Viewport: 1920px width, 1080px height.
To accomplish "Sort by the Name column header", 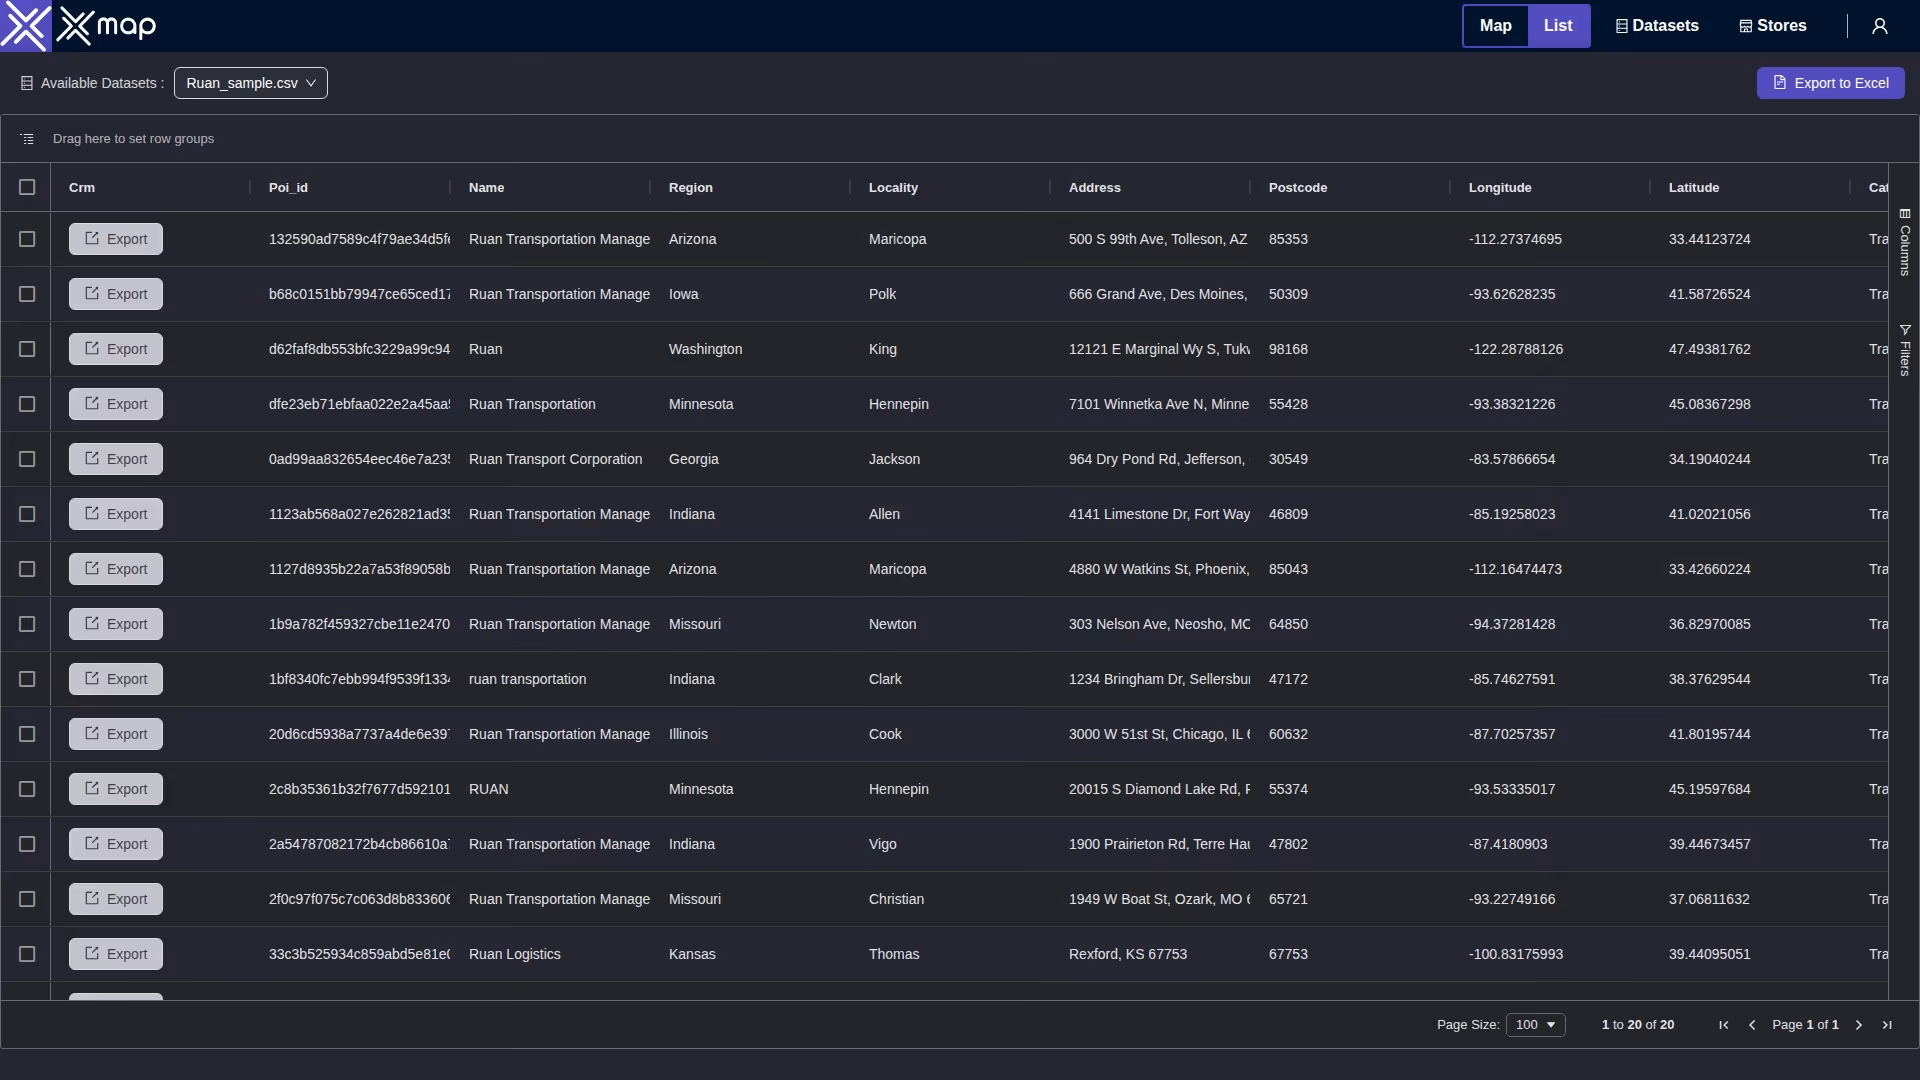I will coord(486,187).
